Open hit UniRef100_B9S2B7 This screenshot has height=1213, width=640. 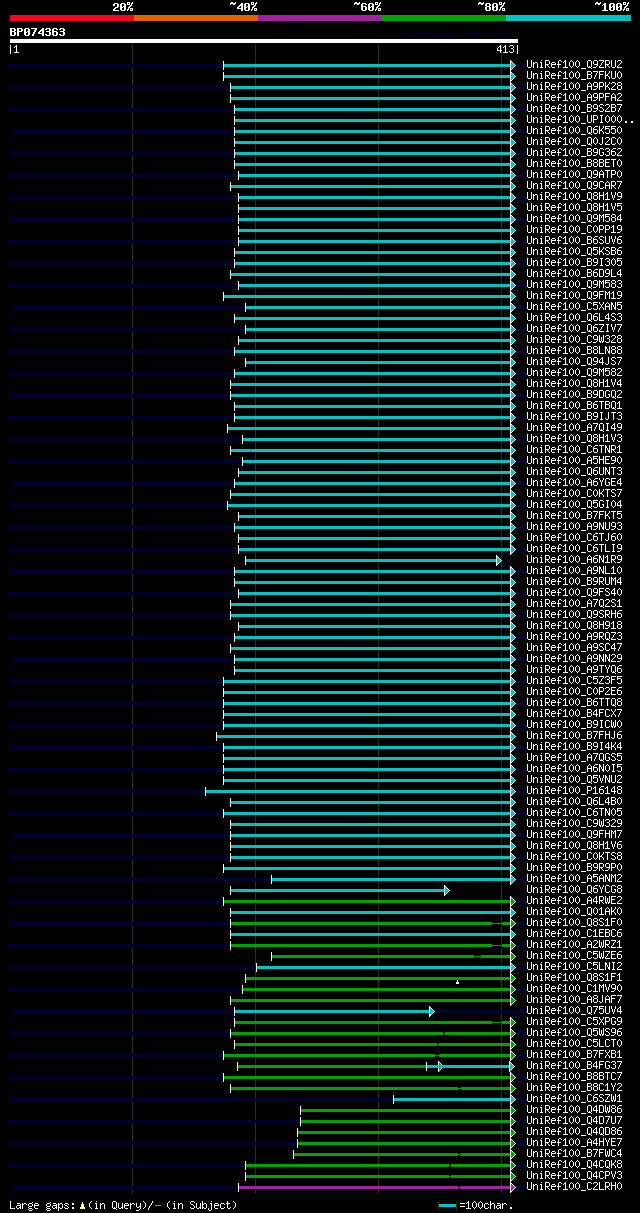tap(574, 108)
